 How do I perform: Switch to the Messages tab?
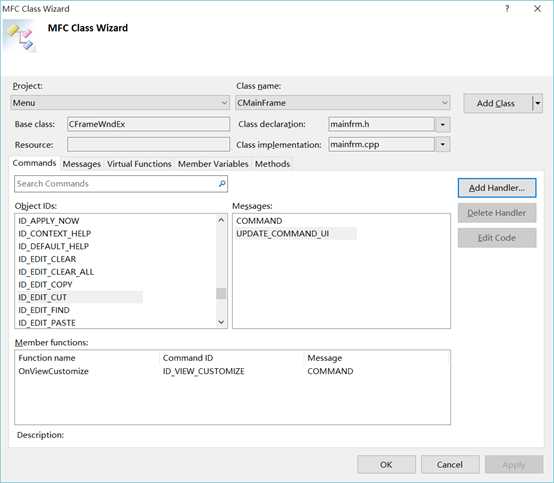click(x=82, y=164)
